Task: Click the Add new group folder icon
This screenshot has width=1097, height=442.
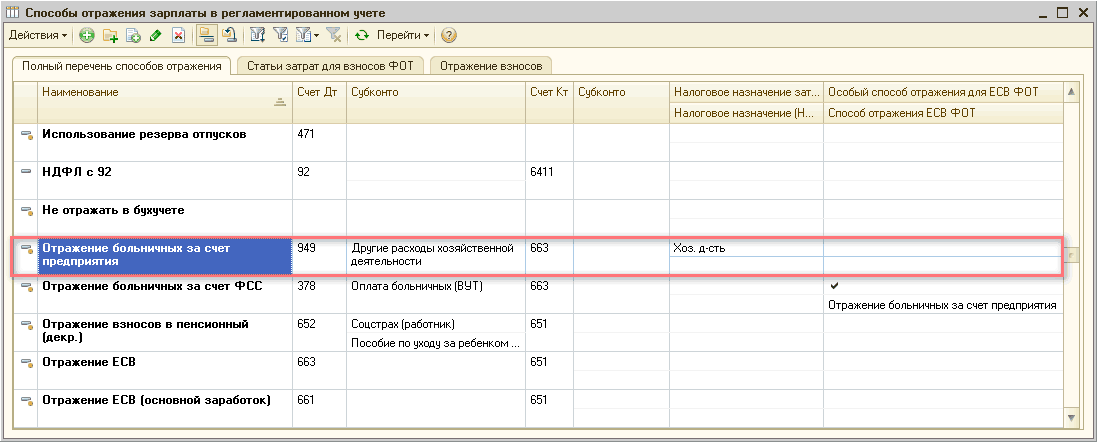Action: tap(110, 35)
